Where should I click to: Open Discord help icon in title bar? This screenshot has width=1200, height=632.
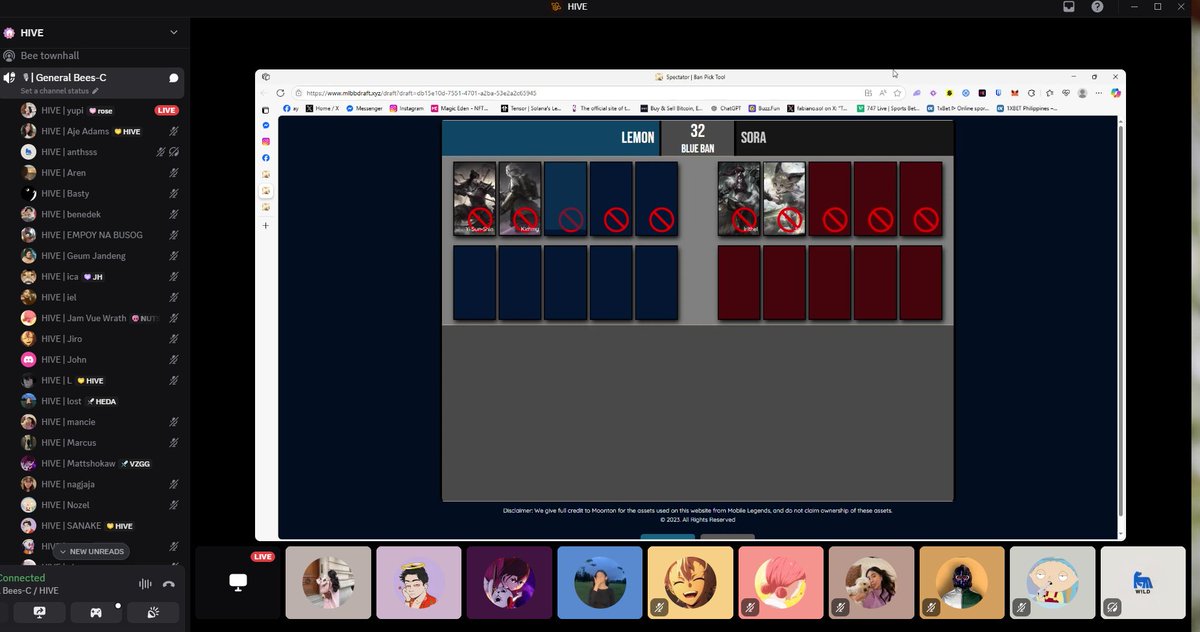click(x=1097, y=7)
